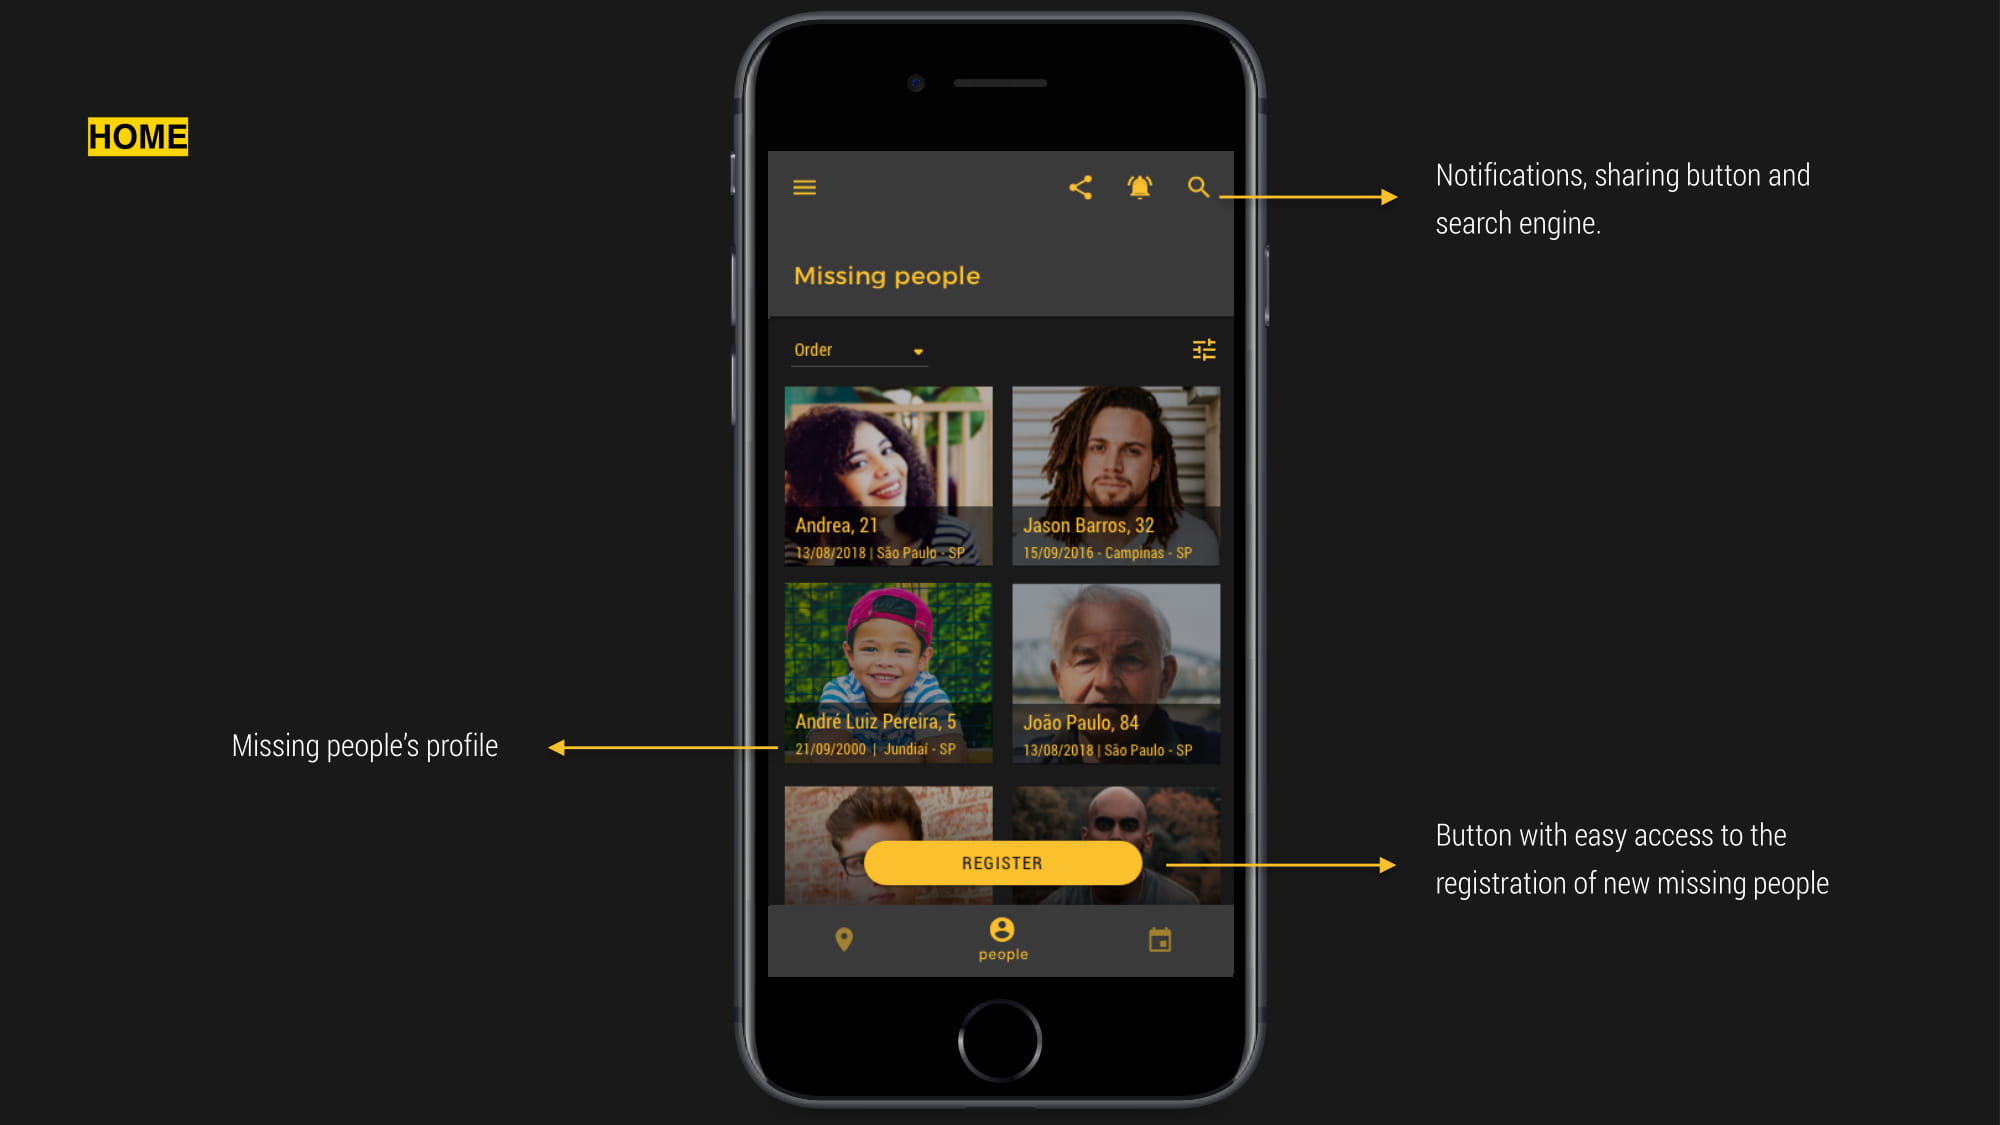2000x1125 pixels.
Task: Tap the hamburger menu icon
Action: tap(805, 187)
